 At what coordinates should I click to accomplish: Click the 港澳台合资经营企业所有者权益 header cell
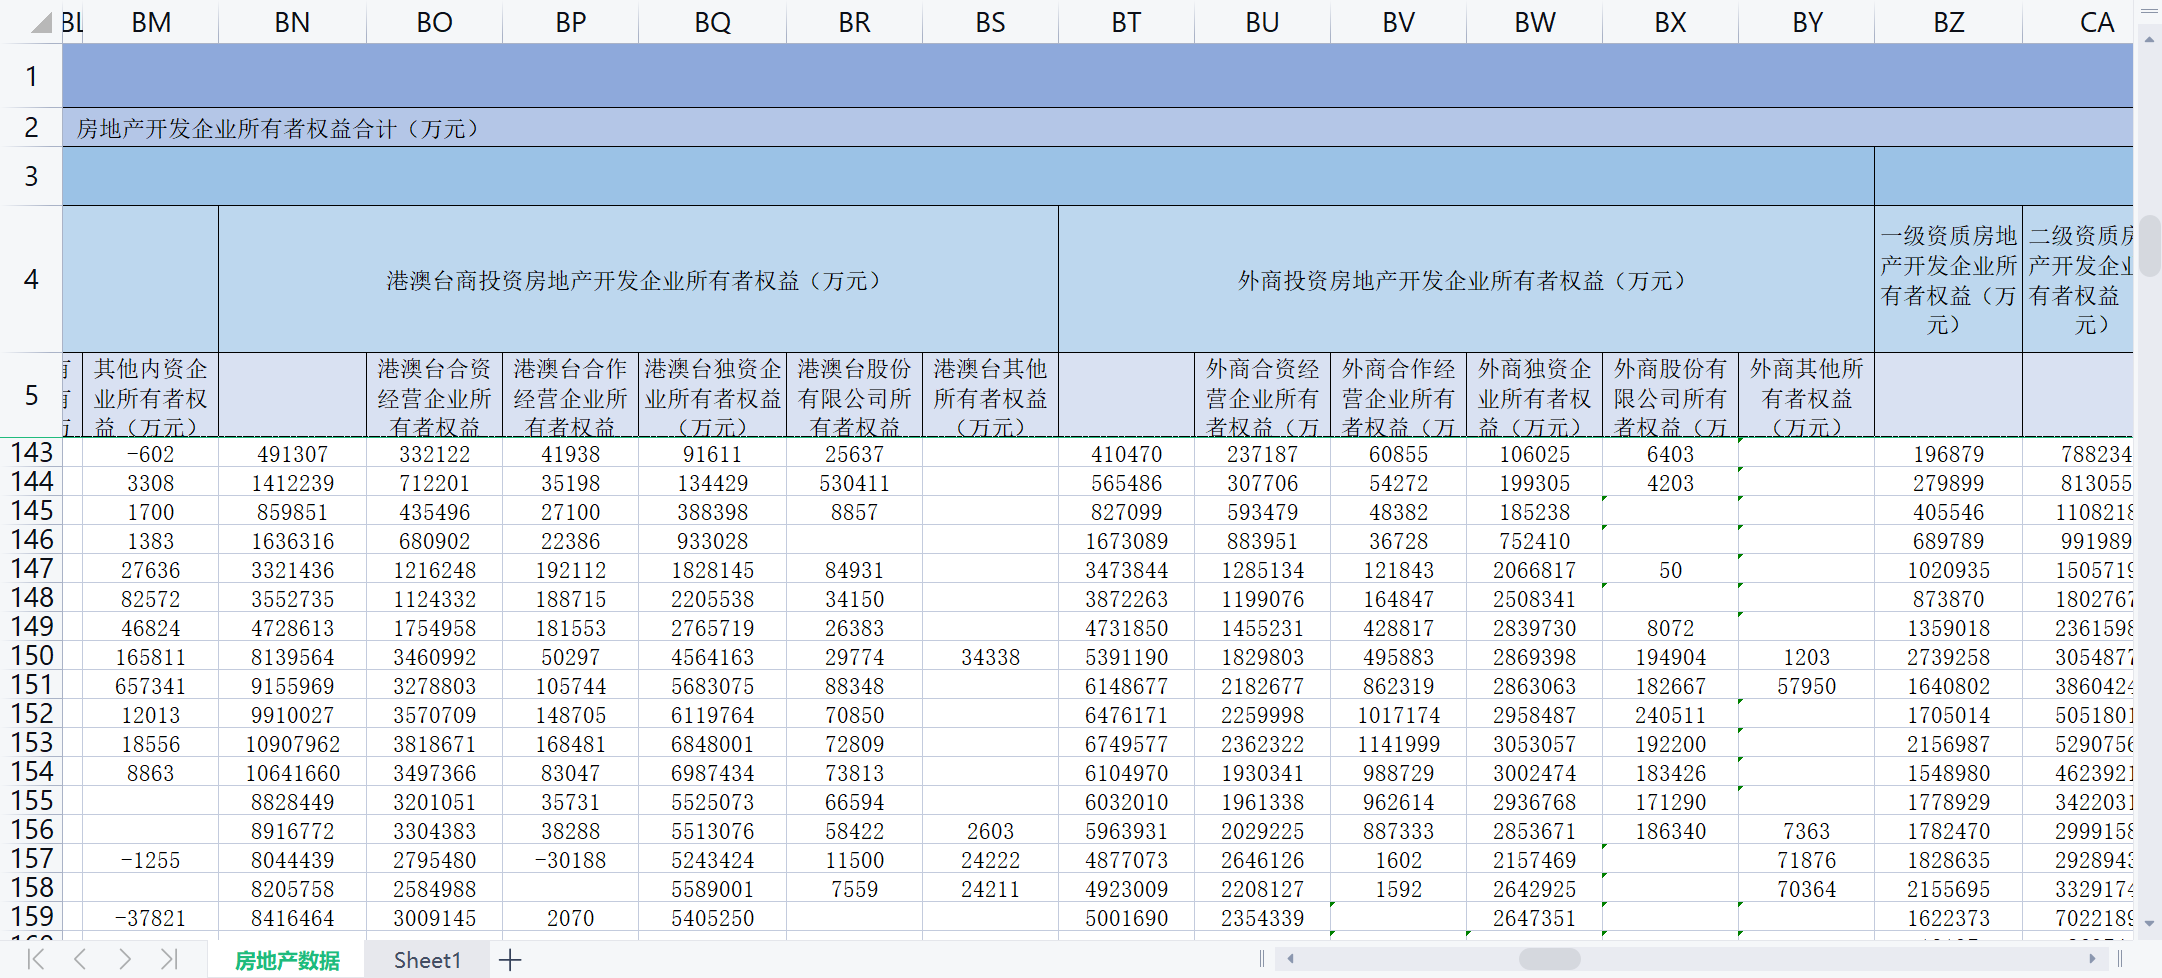pyautogui.click(x=435, y=395)
